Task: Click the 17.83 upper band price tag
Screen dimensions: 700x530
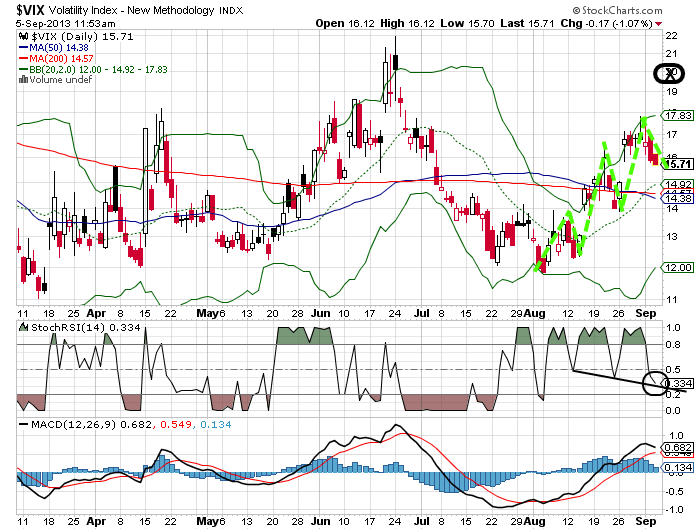Action: click(x=678, y=116)
